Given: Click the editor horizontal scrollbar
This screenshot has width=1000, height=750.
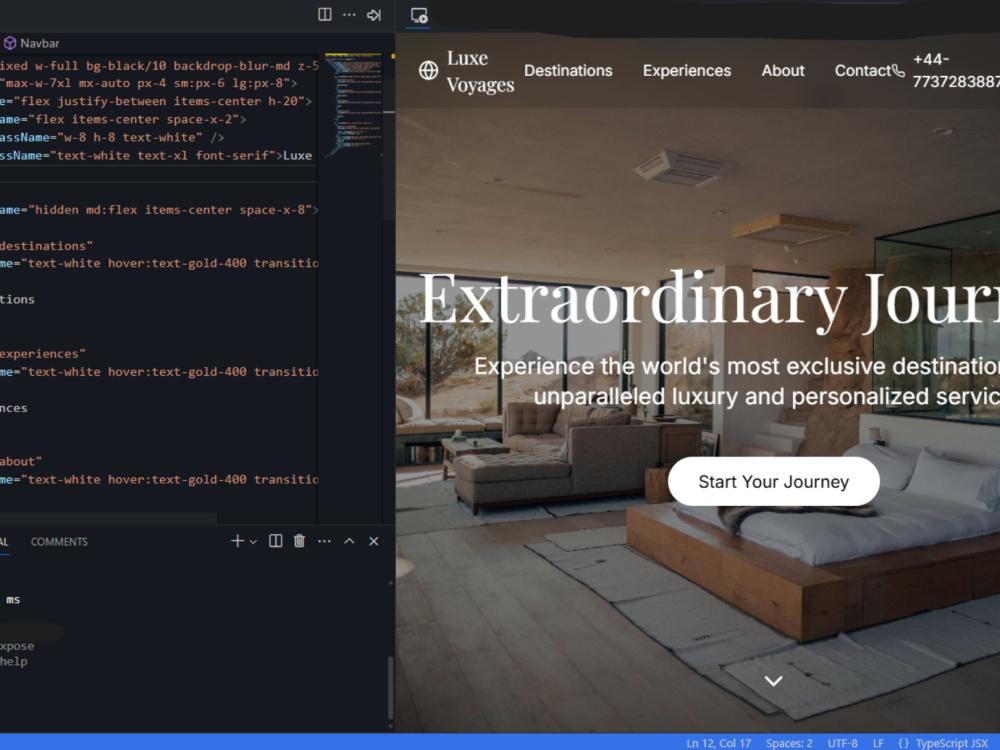Looking at the screenshot, I should 108,518.
